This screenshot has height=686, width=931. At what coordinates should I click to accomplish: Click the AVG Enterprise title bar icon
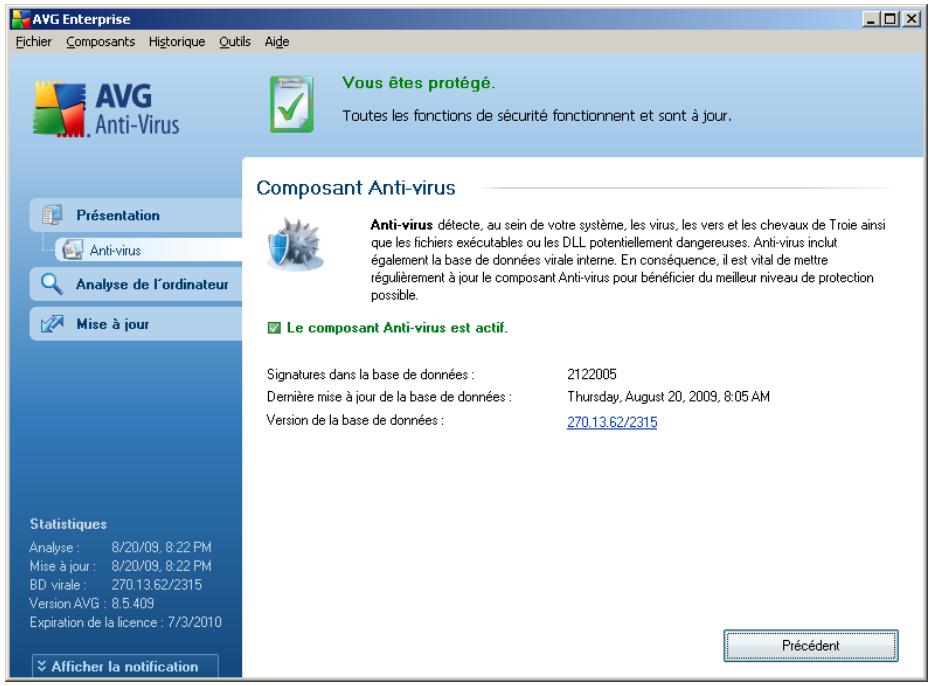click(x=20, y=19)
